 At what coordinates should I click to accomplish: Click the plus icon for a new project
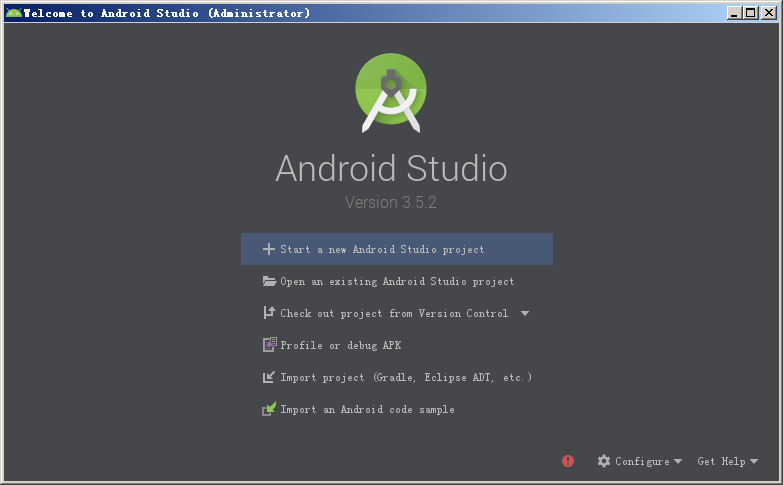(269, 249)
